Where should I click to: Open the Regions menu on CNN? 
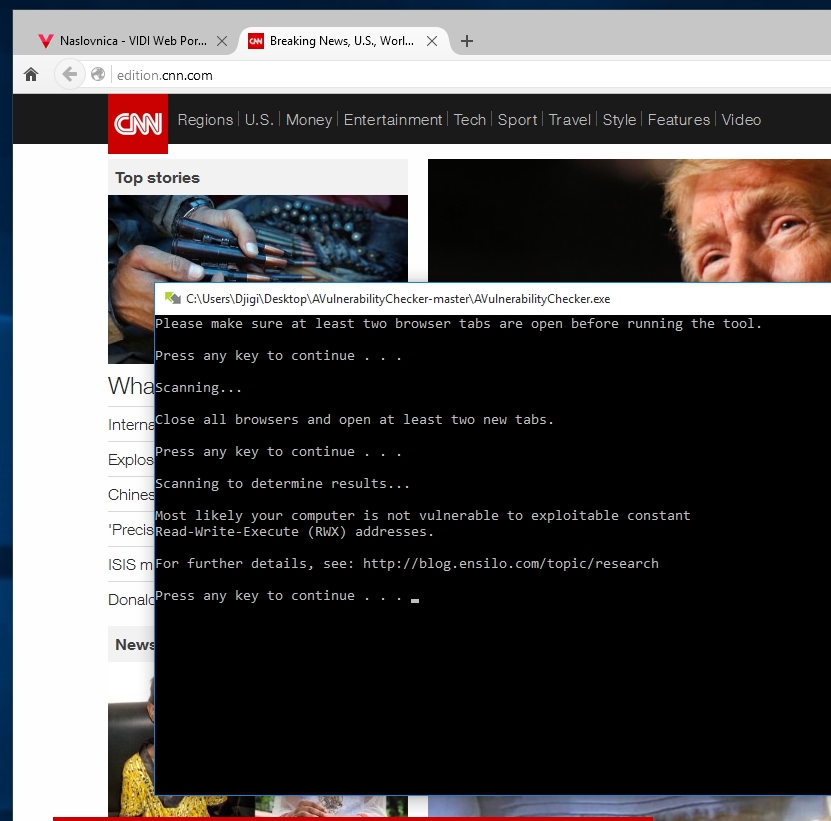click(x=205, y=120)
